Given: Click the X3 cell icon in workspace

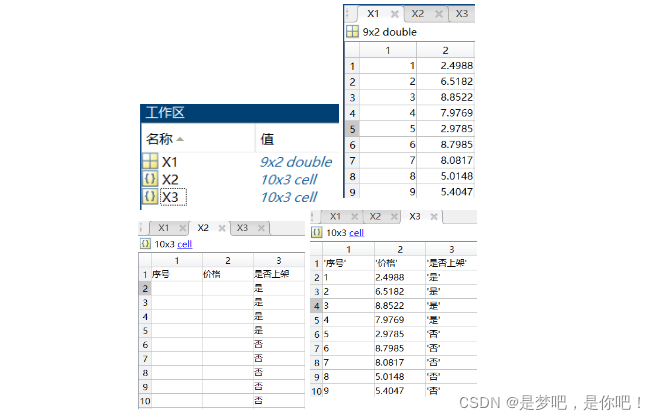Looking at the screenshot, I should [x=150, y=196].
